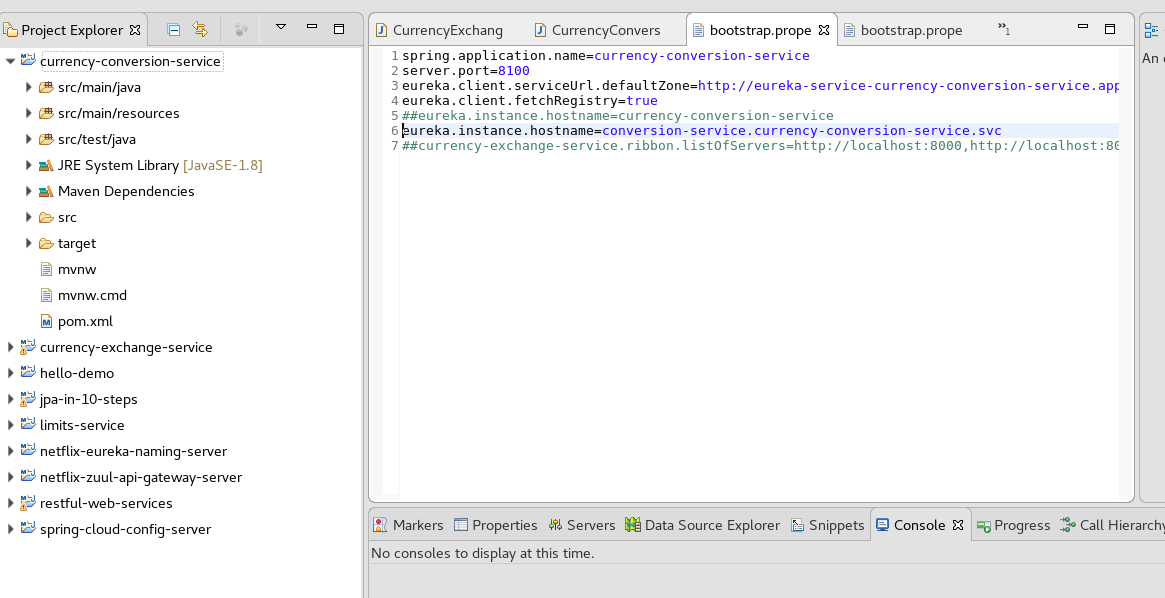1165x598 pixels.
Task: Open the Project Explorer view menu arrow
Action: click(281, 28)
